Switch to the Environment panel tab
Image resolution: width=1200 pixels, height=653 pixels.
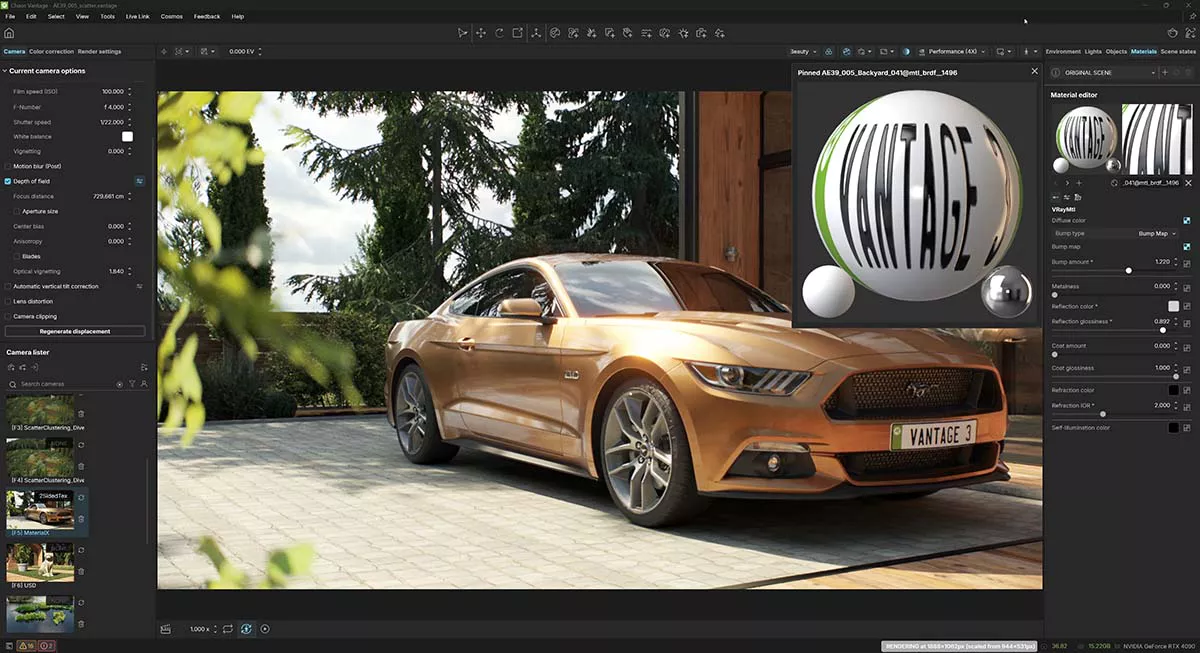[1062, 51]
